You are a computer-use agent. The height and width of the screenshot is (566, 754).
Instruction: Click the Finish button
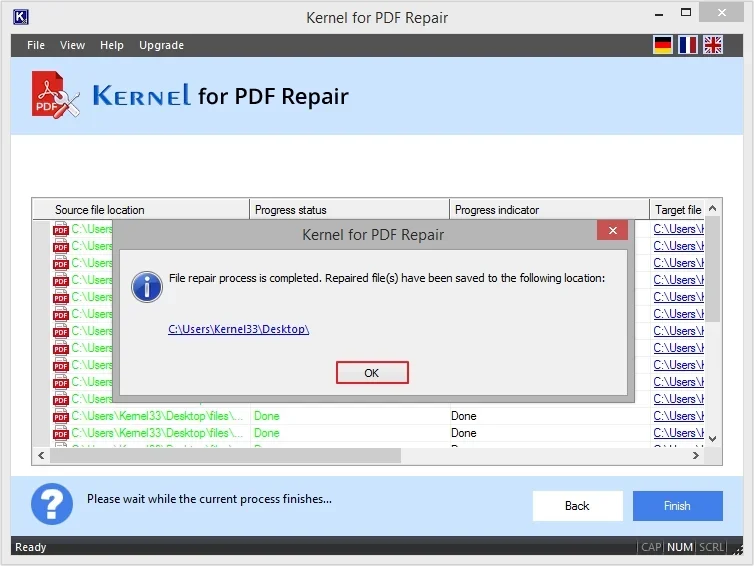[x=677, y=505]
